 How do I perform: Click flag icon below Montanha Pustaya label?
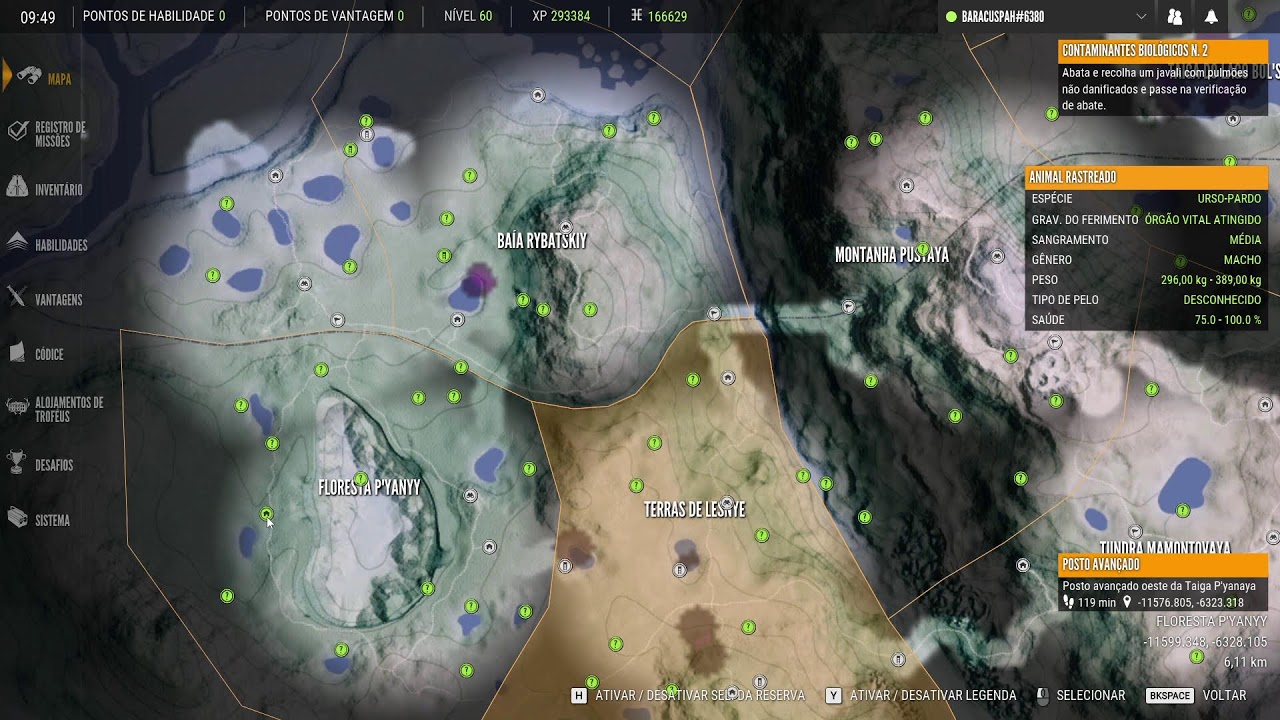(x=848, y=306)
